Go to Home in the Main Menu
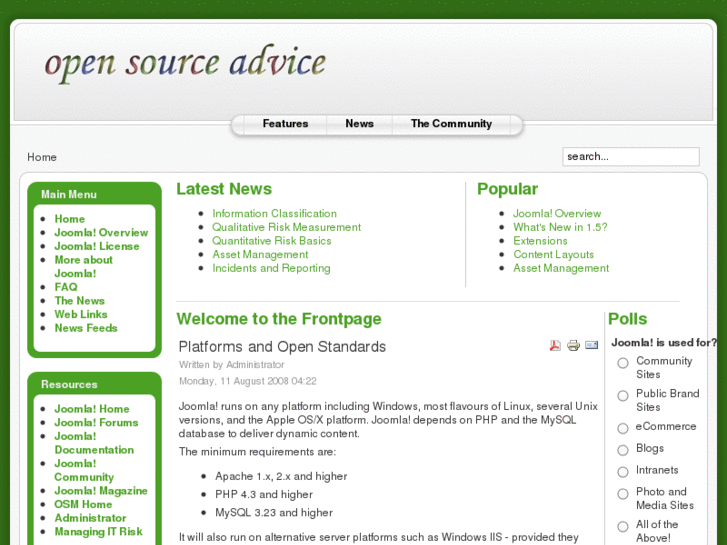Screen dimensions: 727x545 [x=70, y=219]
